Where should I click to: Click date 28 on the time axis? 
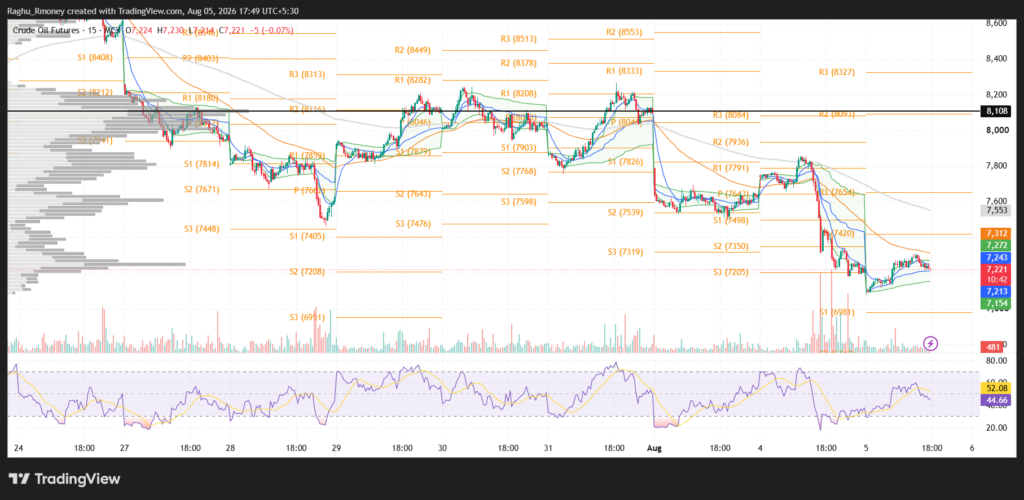coord(229,448)
